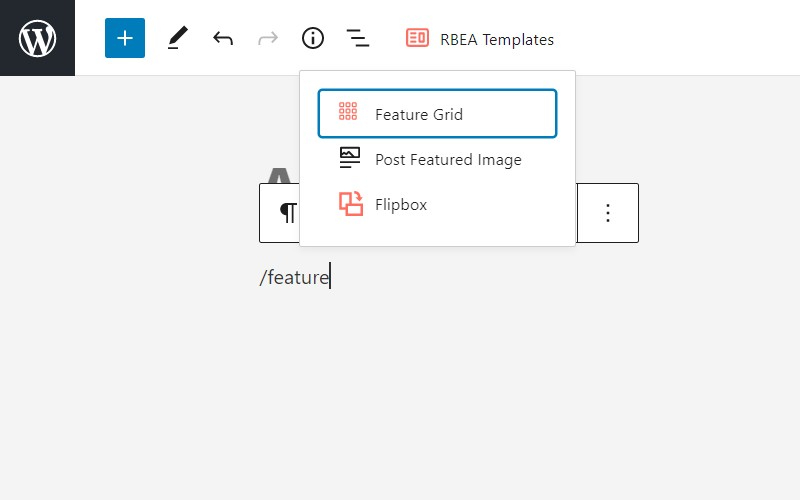800x500 pixels.
Task: Open the List View outline
Action: [357, 38]
